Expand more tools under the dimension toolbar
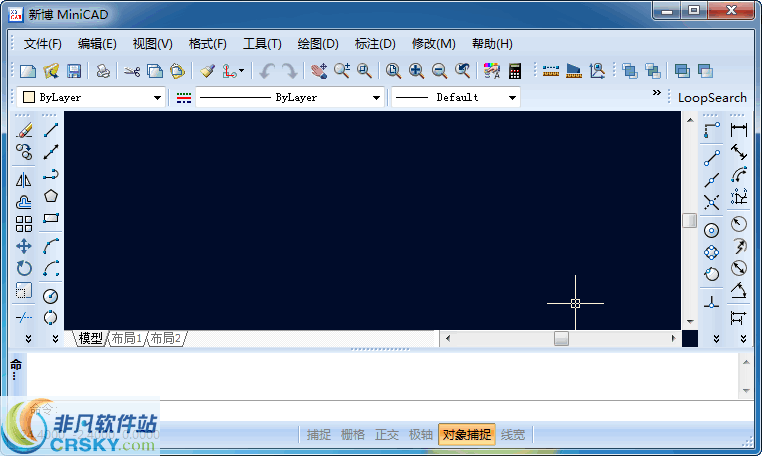The height and width of the screenshot is (456, 762). (743, 338)
